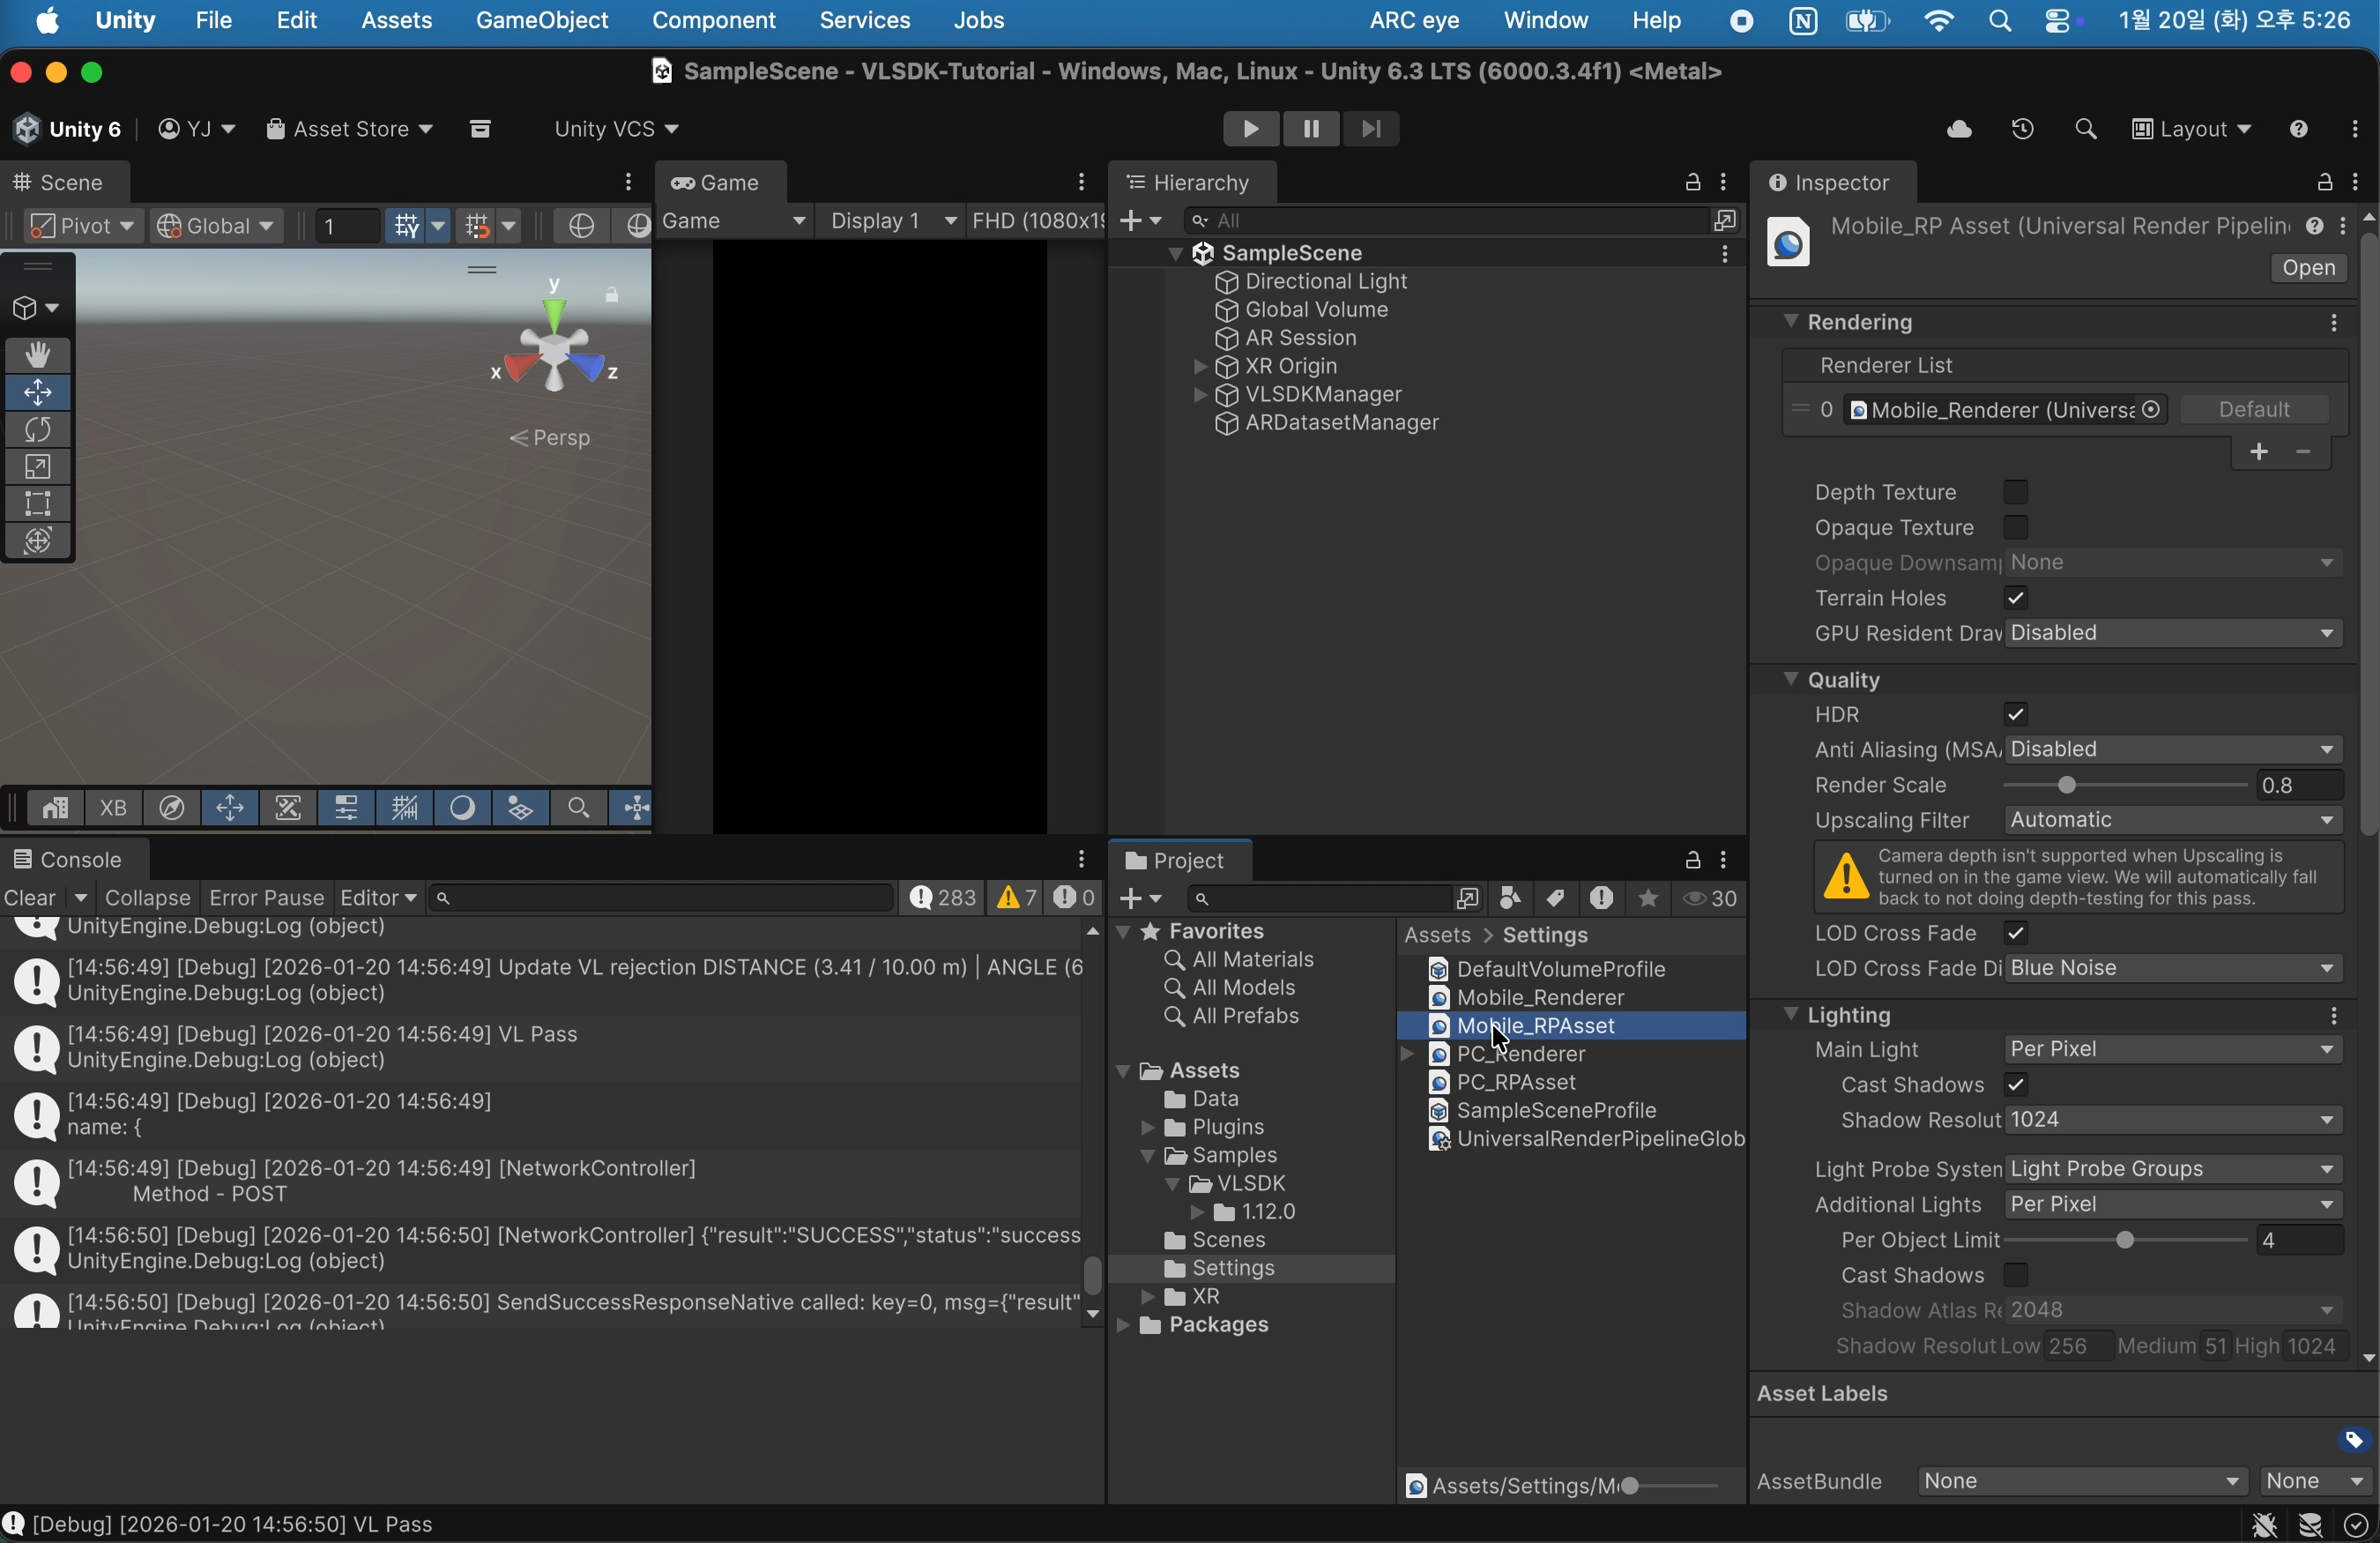
Task: Lock the Inspector panel
Action: click(x=2324, y=182)
